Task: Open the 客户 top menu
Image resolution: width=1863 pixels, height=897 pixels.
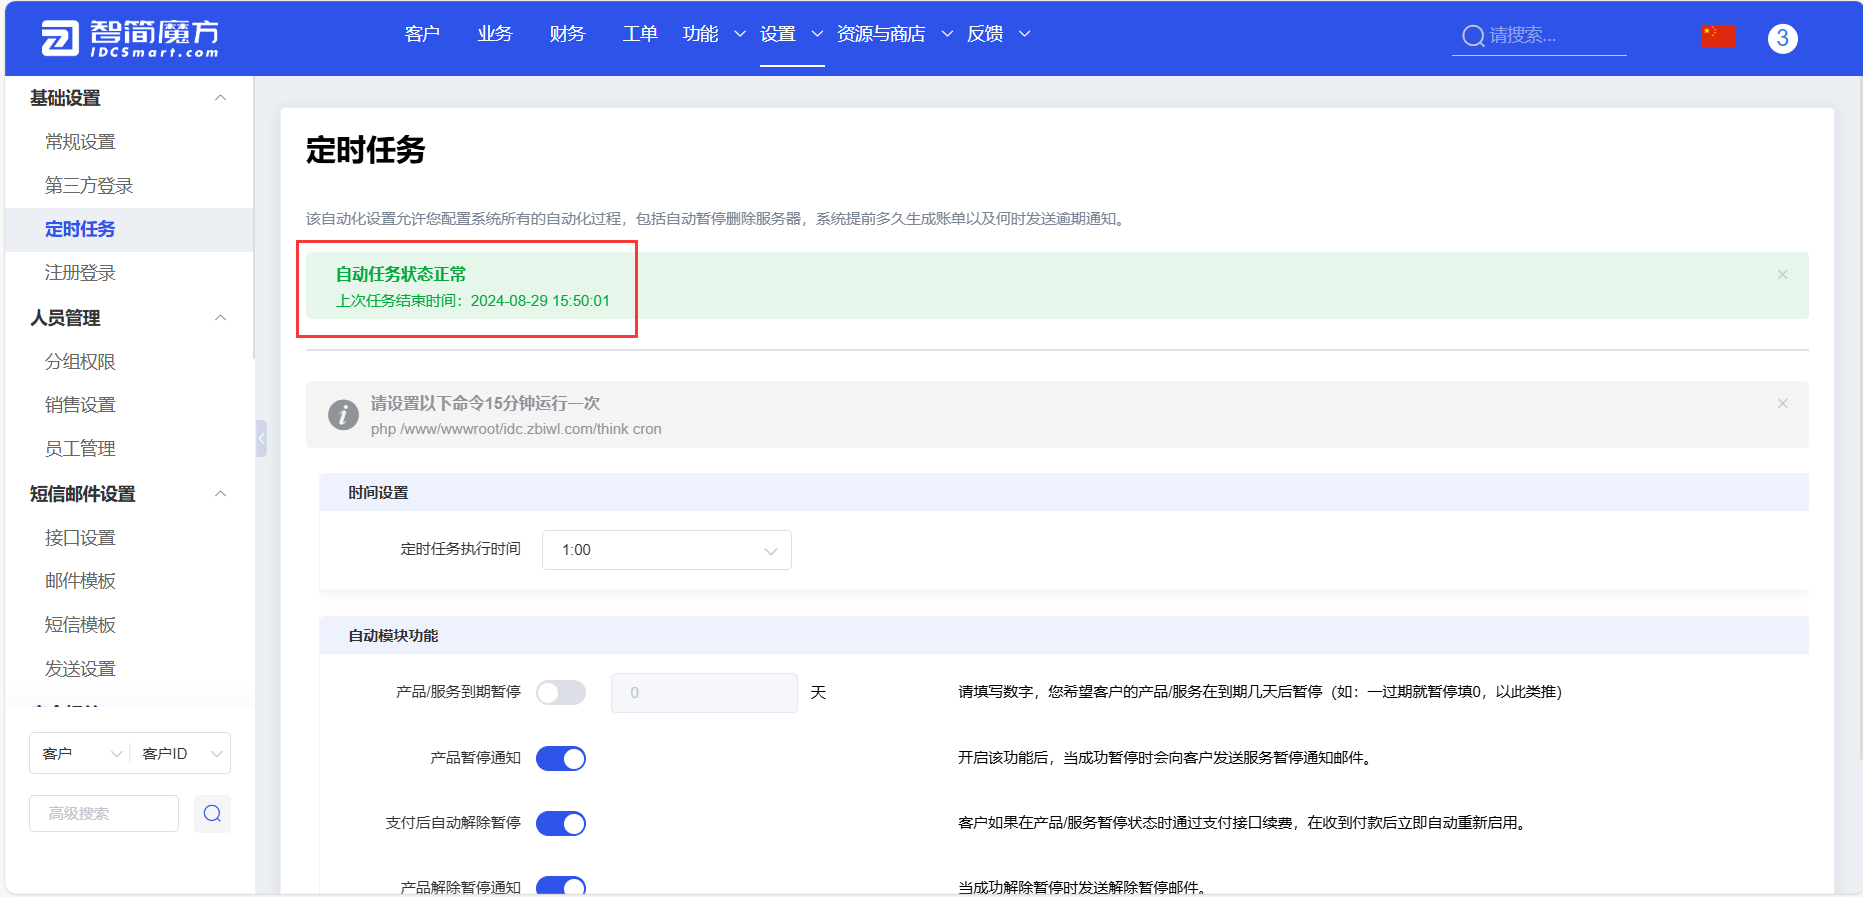Action: click(422, 34)
